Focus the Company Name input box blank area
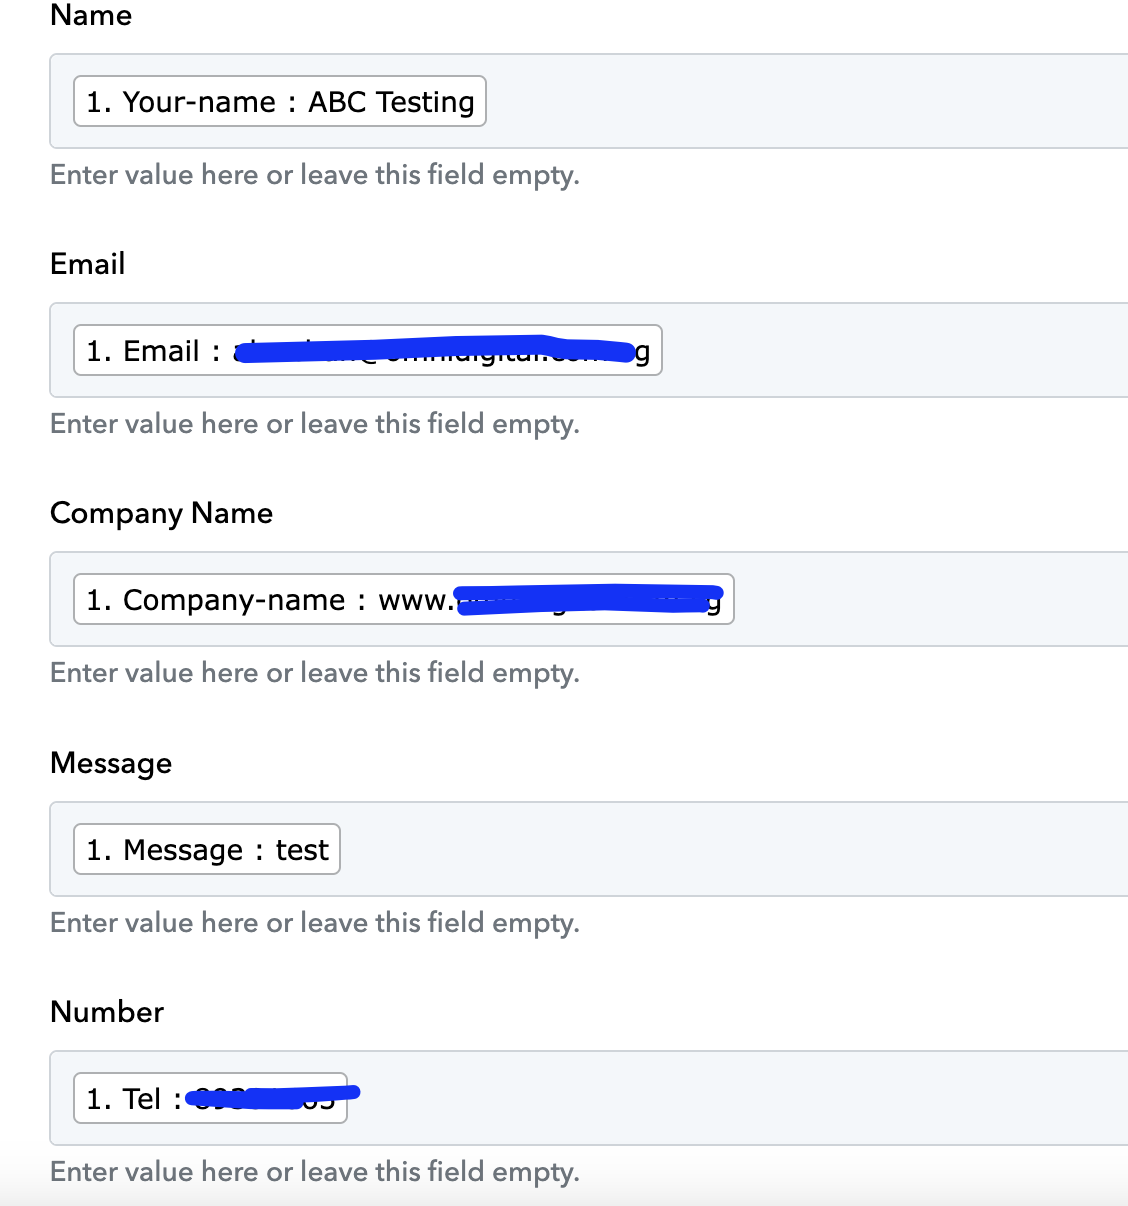The height and width of the screenshot is (1206, 1128). click(x=930, y=599)
